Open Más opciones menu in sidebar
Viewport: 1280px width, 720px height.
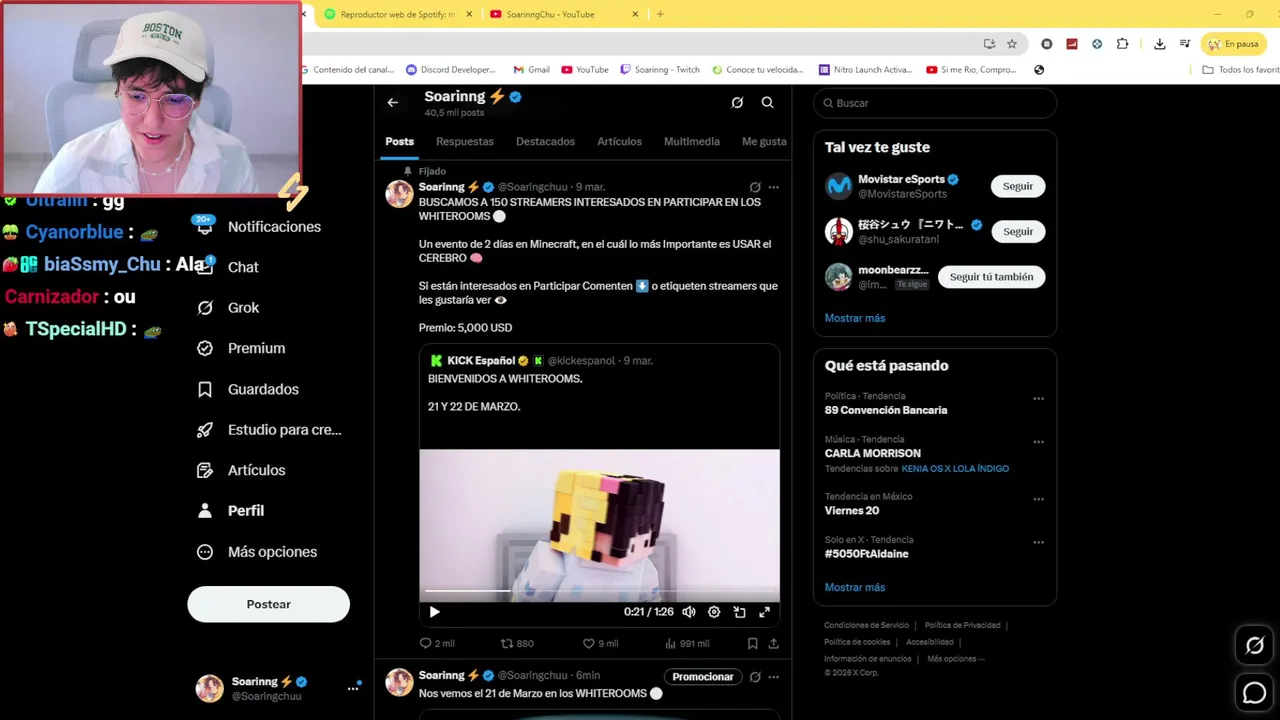click(x=257, y=552)
